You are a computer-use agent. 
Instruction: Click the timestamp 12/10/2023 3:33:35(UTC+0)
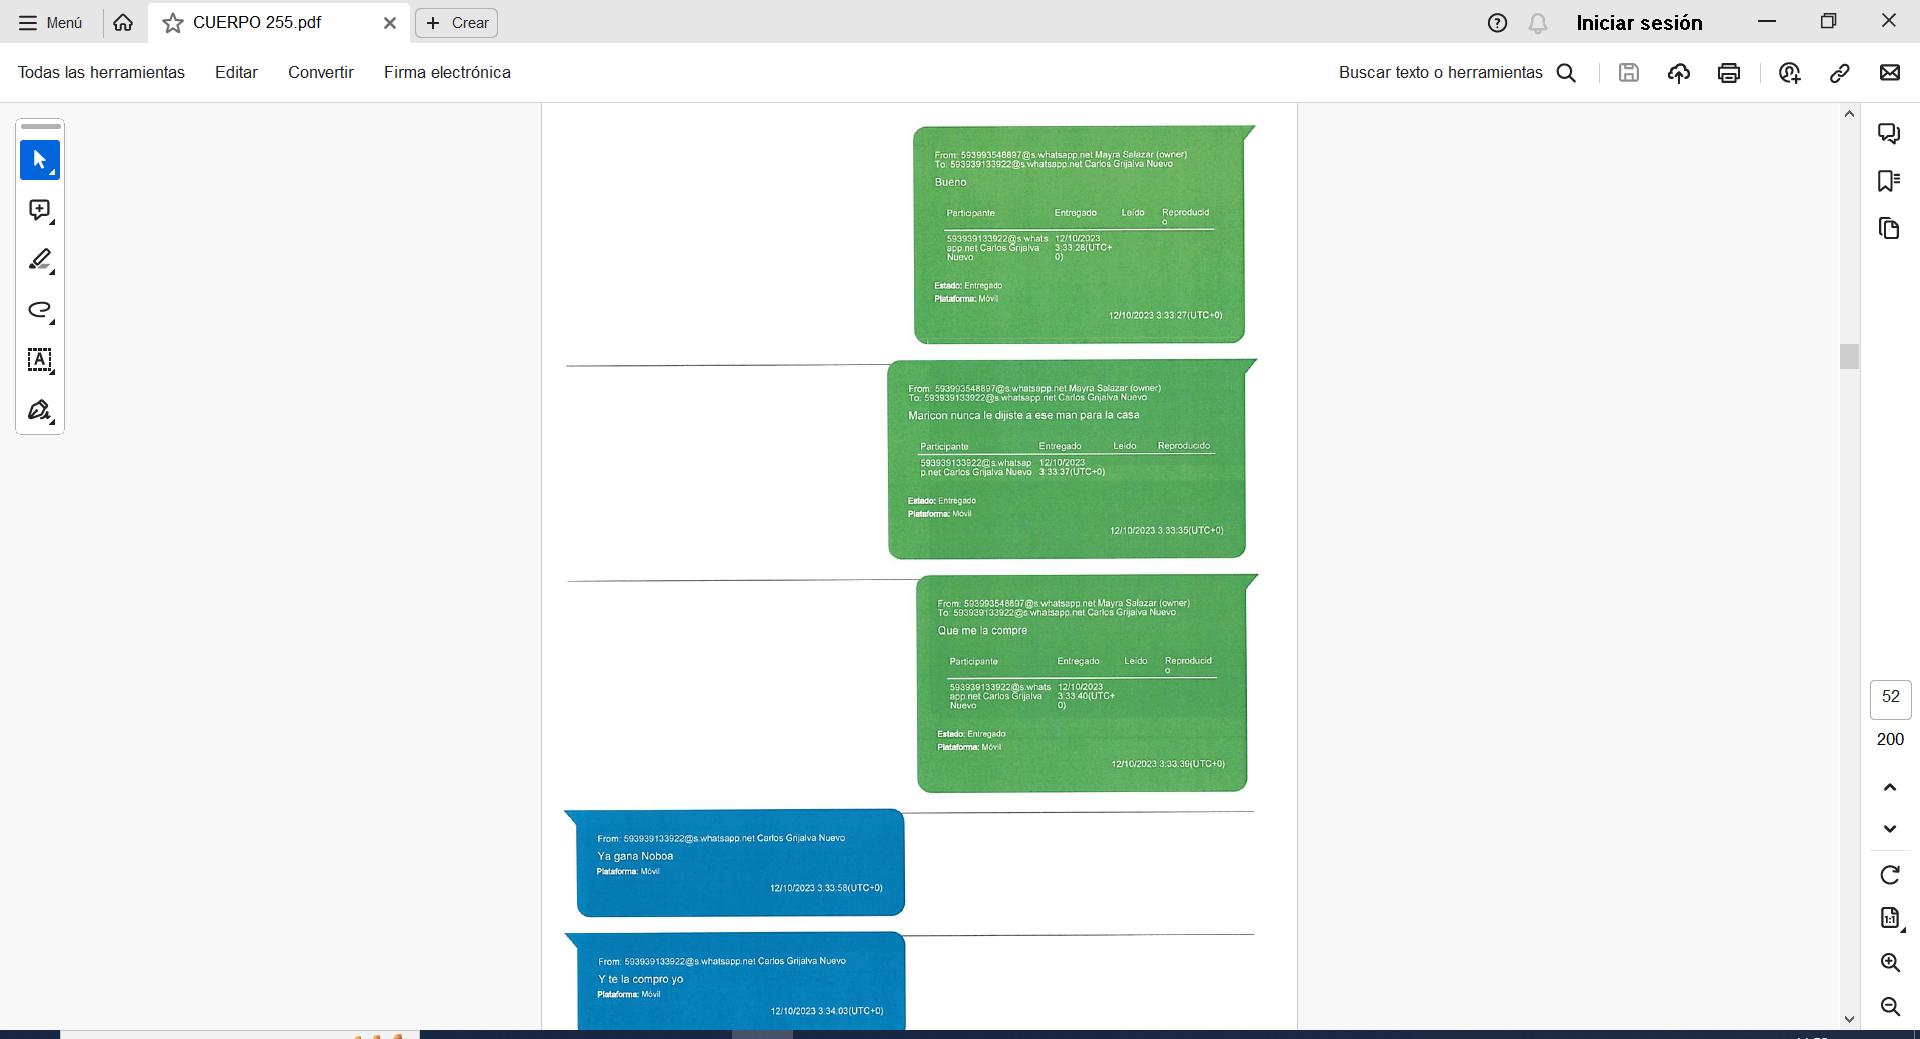1166,530
